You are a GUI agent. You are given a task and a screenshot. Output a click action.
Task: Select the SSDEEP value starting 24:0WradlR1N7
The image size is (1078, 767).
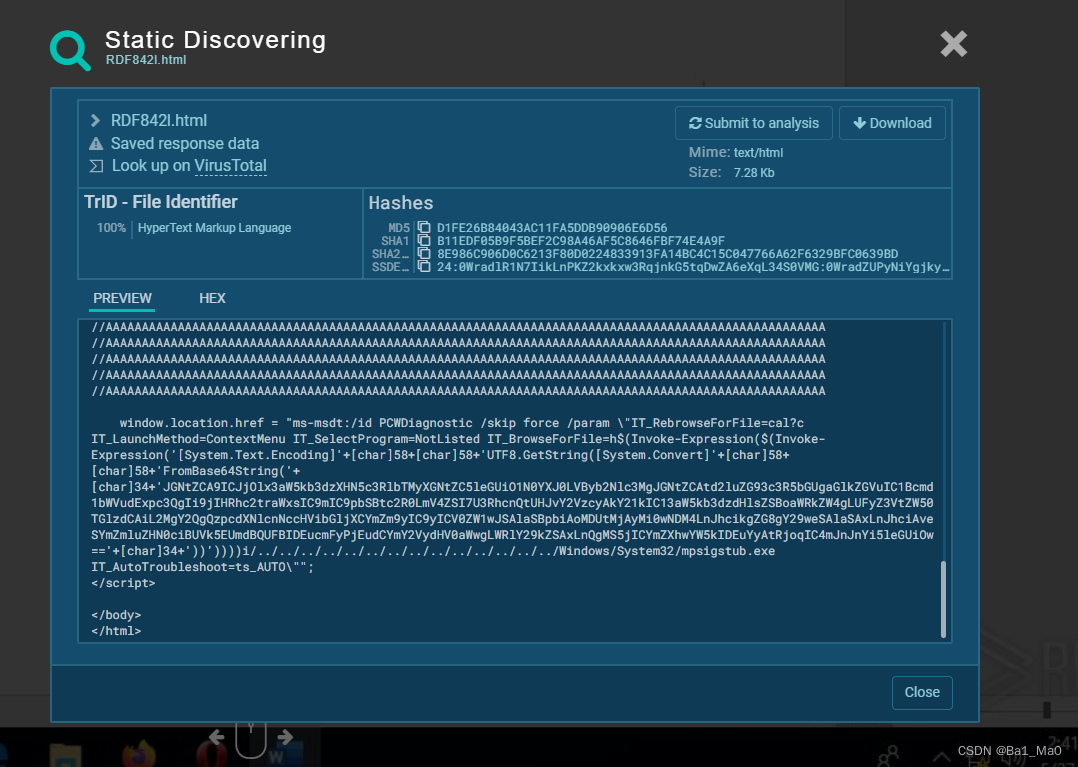click(693, 267)
